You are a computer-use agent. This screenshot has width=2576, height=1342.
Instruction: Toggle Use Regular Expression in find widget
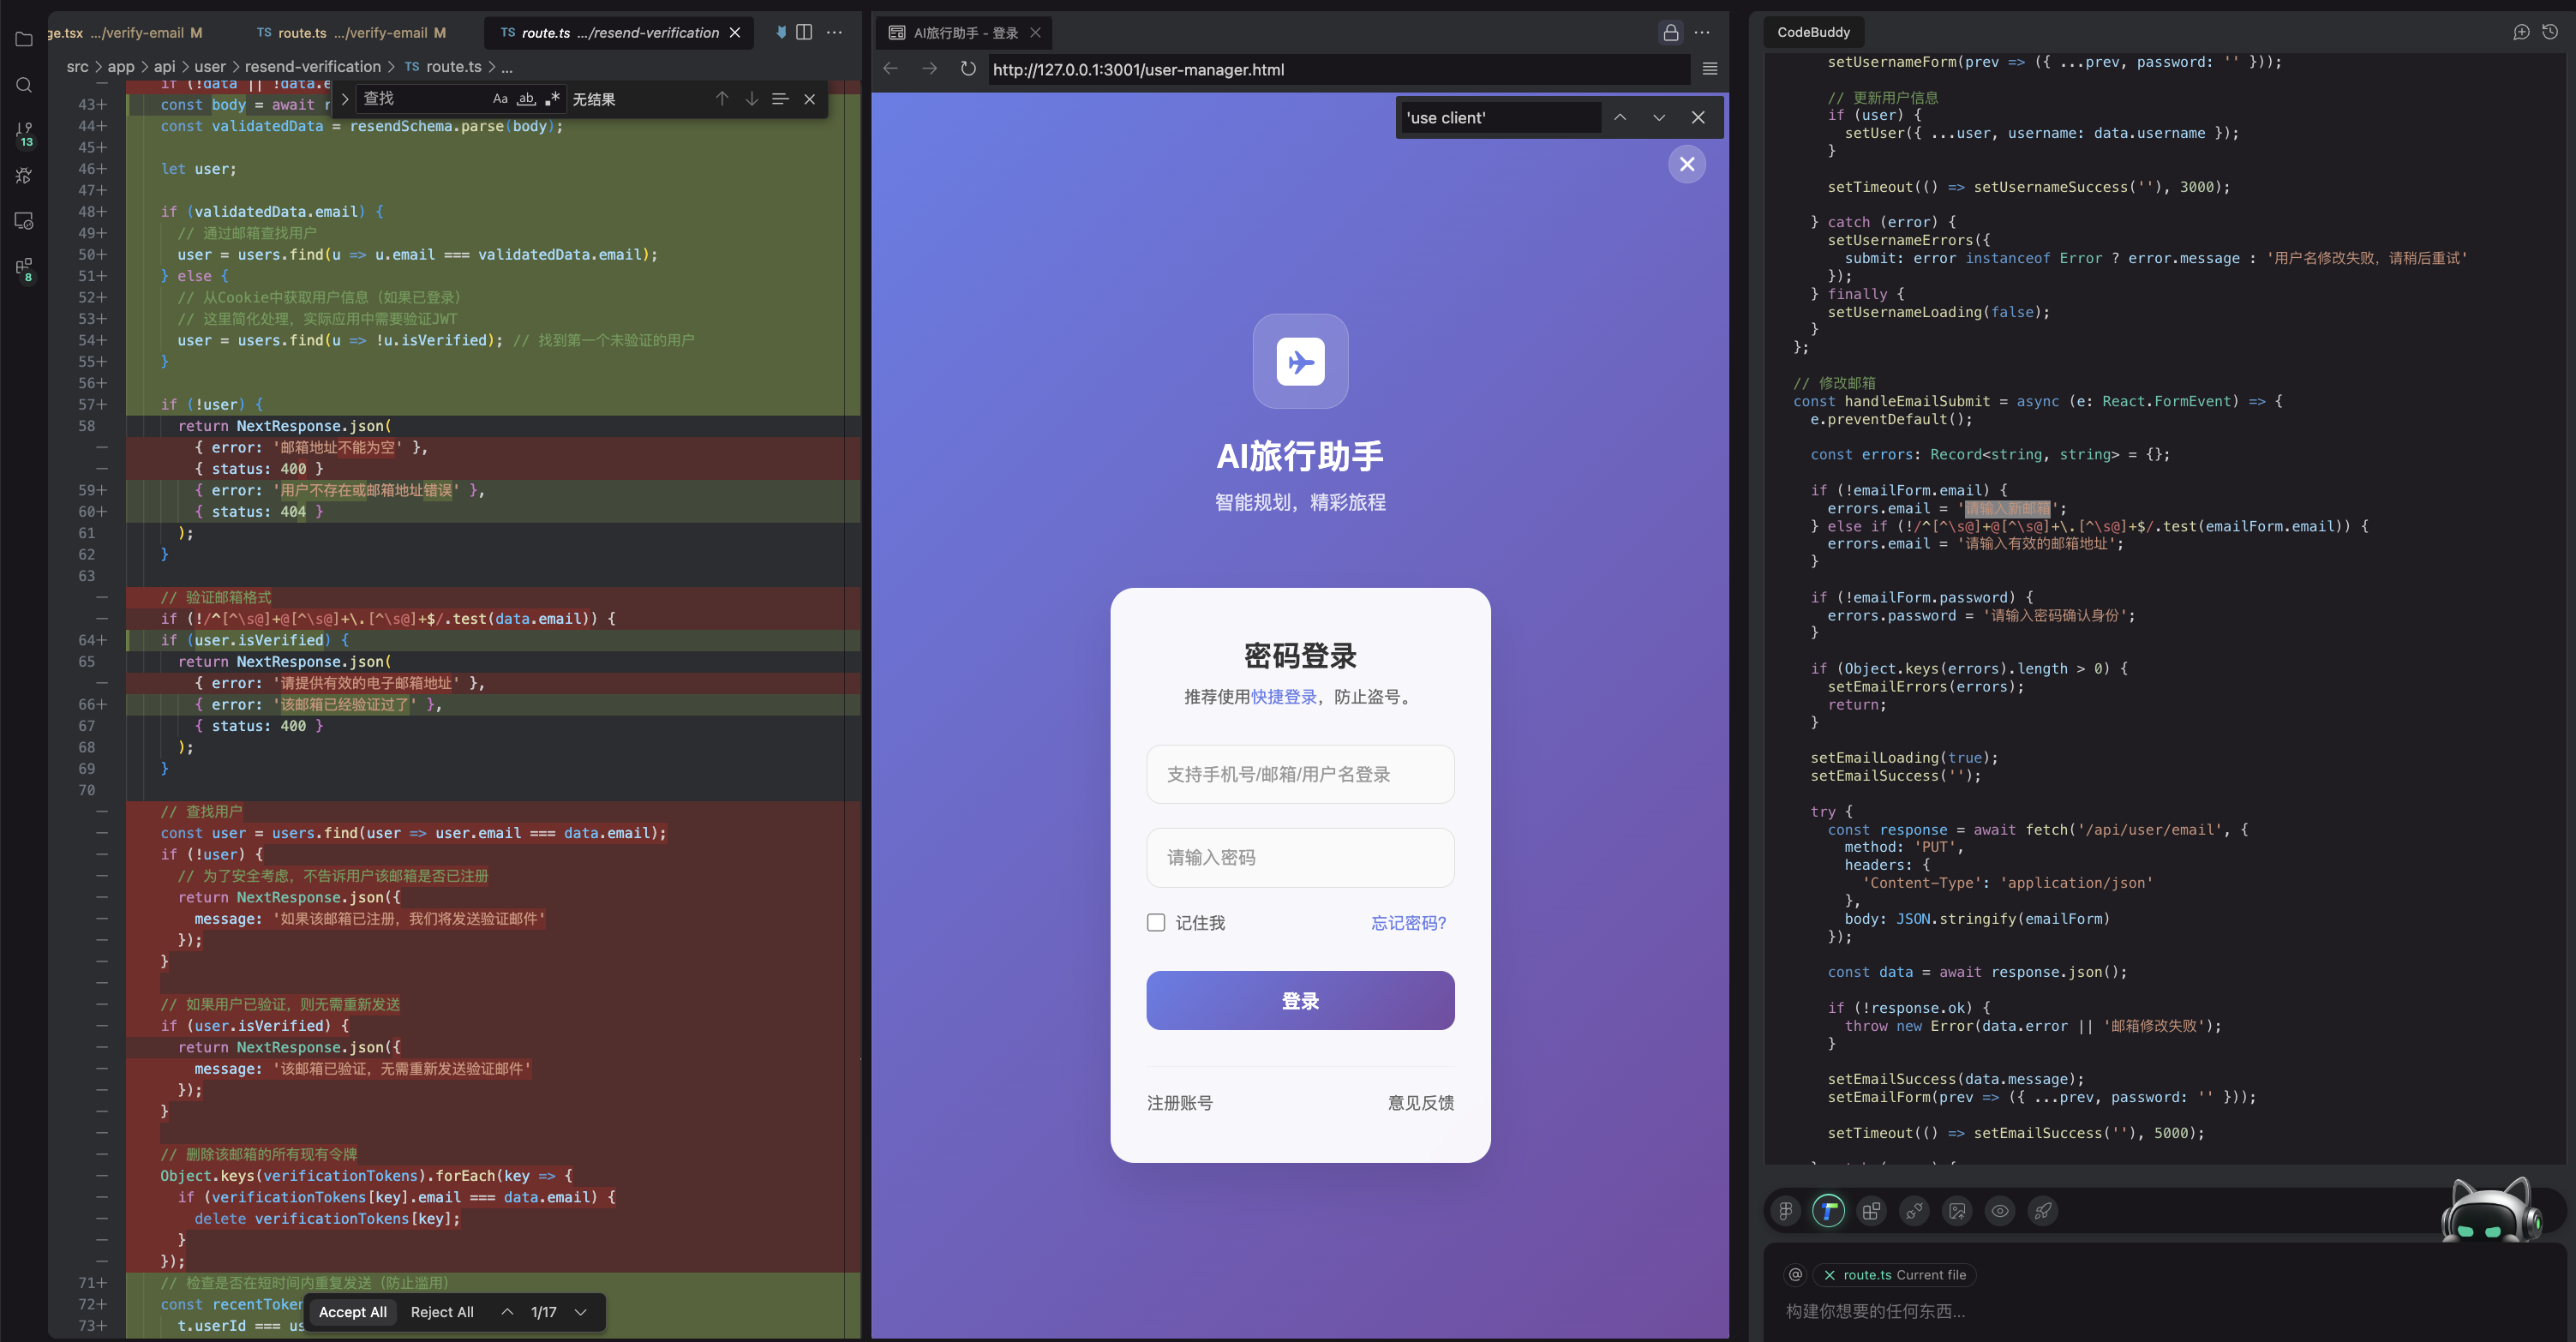552,99
